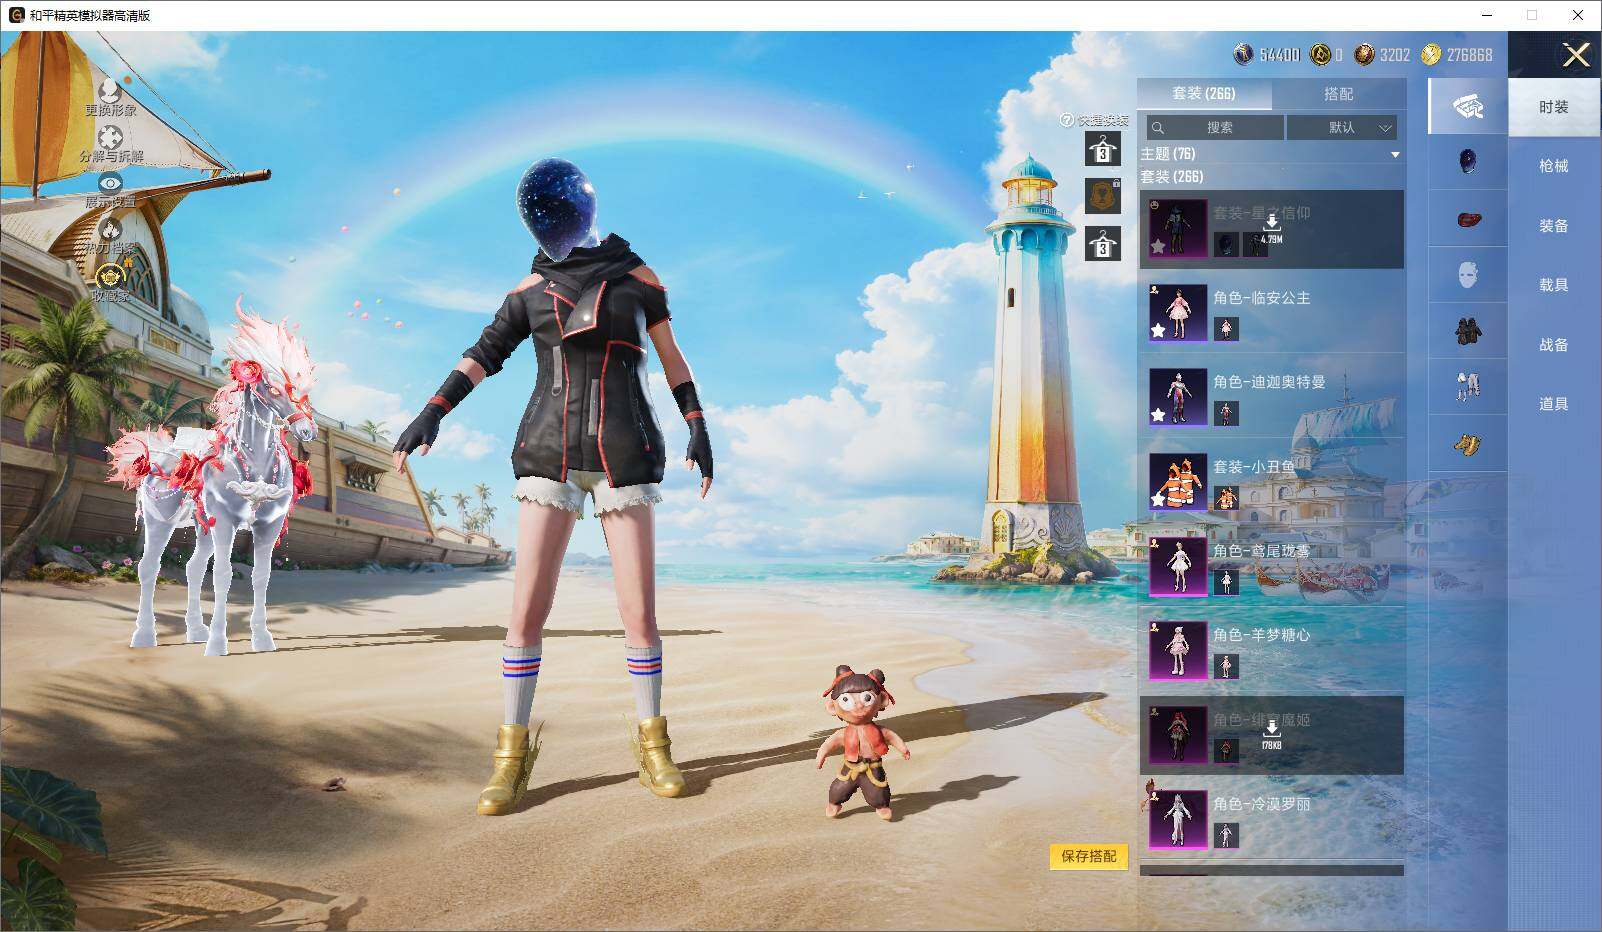This screenshot has width=1602, height=932.
Task: Select the white mask category icon
Action: pyautogui.click(x=1467, y=275)
